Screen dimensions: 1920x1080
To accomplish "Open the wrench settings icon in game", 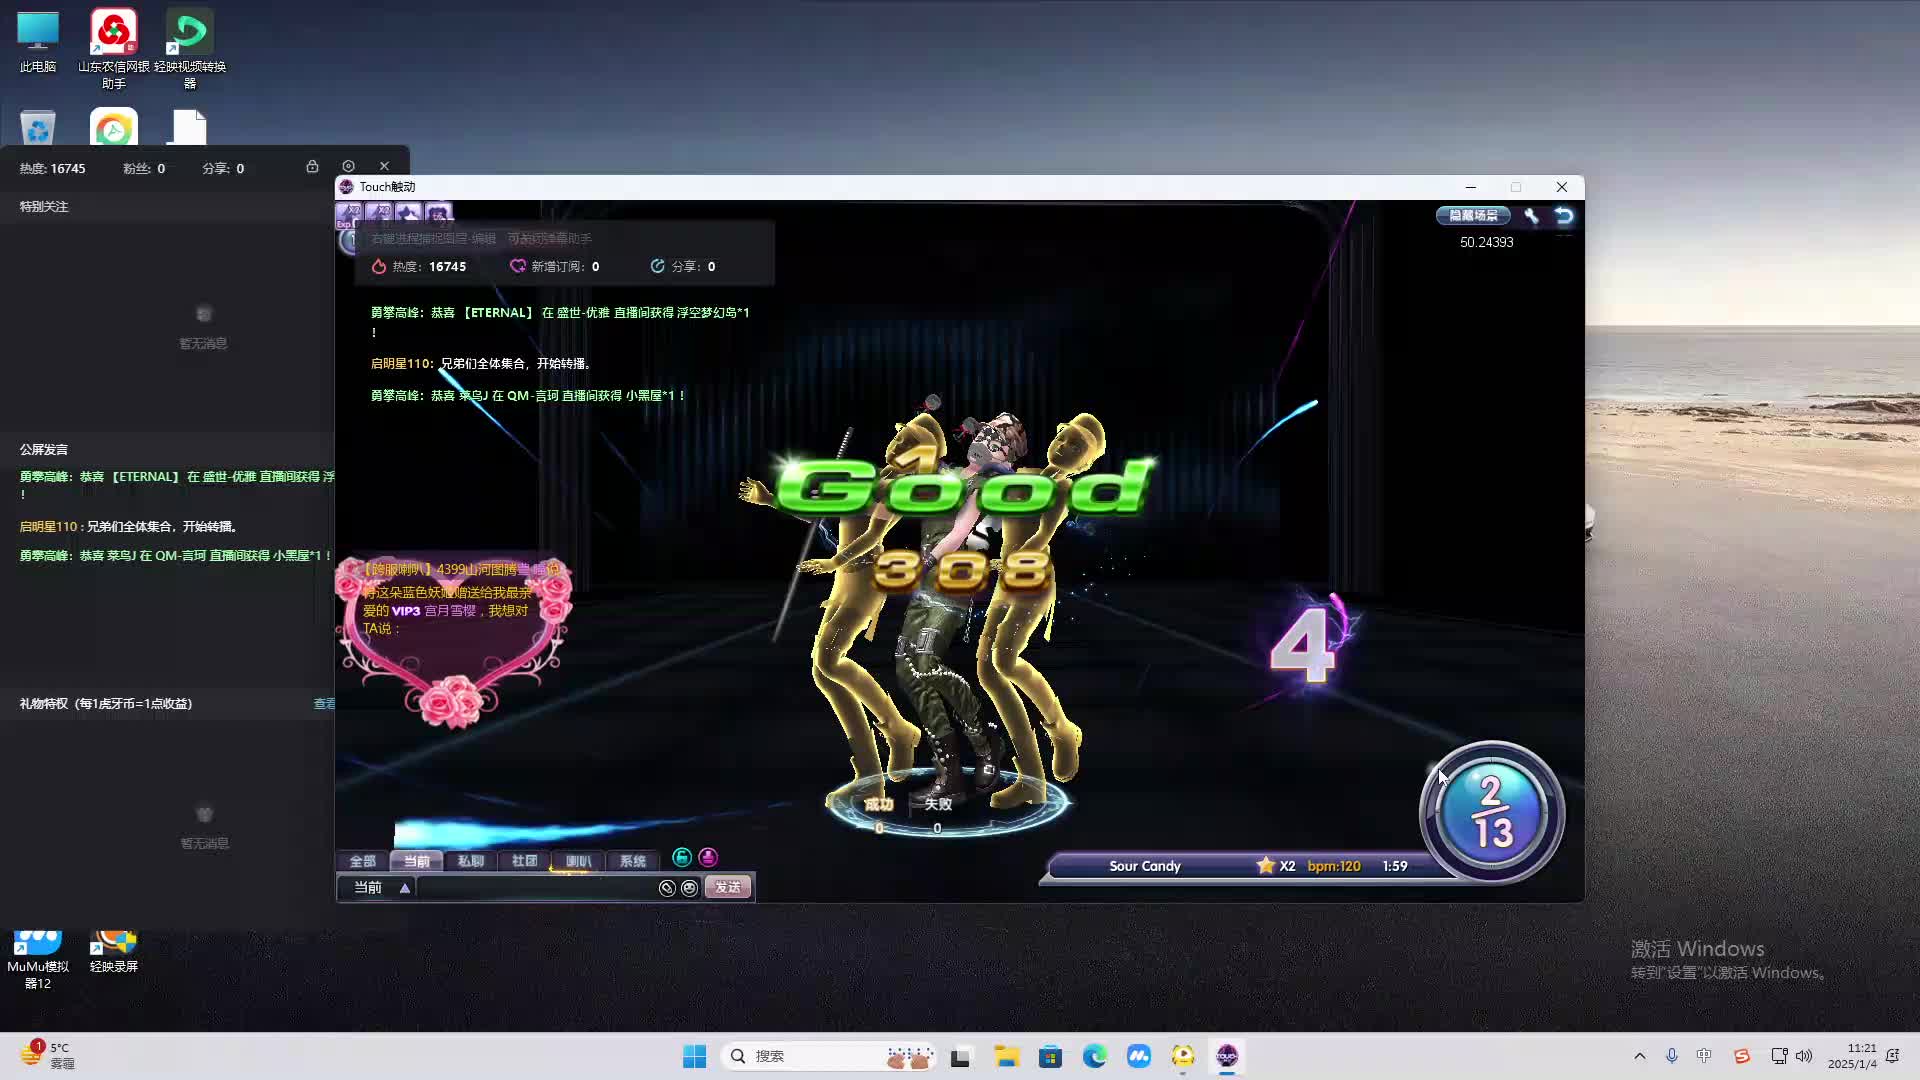I will point(1531,216).
